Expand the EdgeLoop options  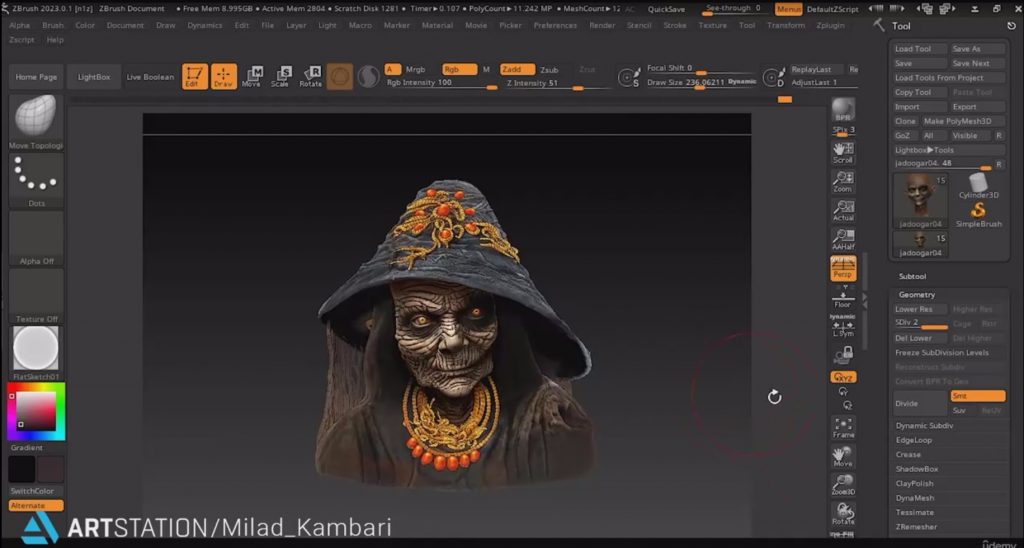(x=914, y=440)
